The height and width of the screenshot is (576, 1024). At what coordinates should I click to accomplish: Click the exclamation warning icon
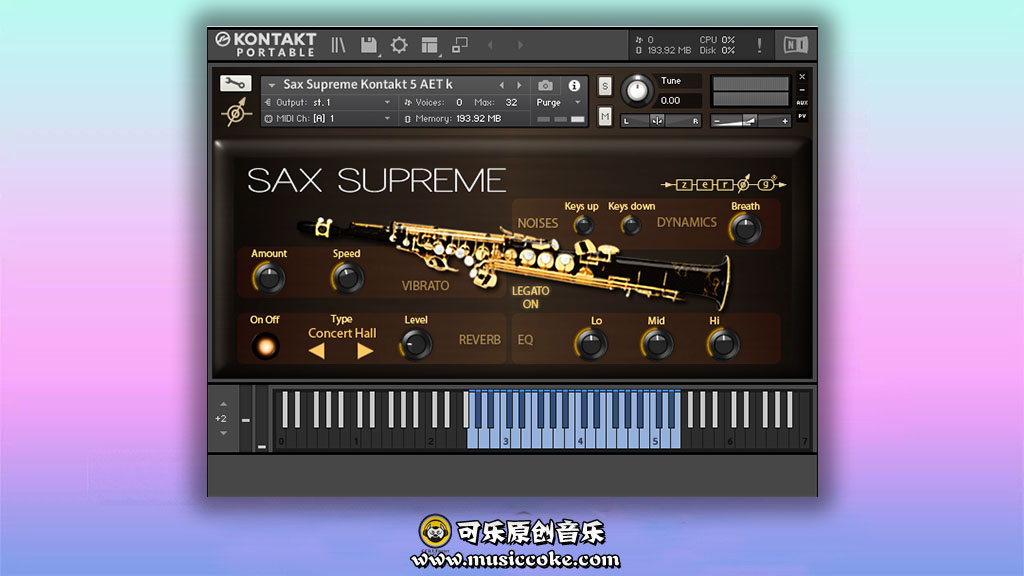pos(759,45)
